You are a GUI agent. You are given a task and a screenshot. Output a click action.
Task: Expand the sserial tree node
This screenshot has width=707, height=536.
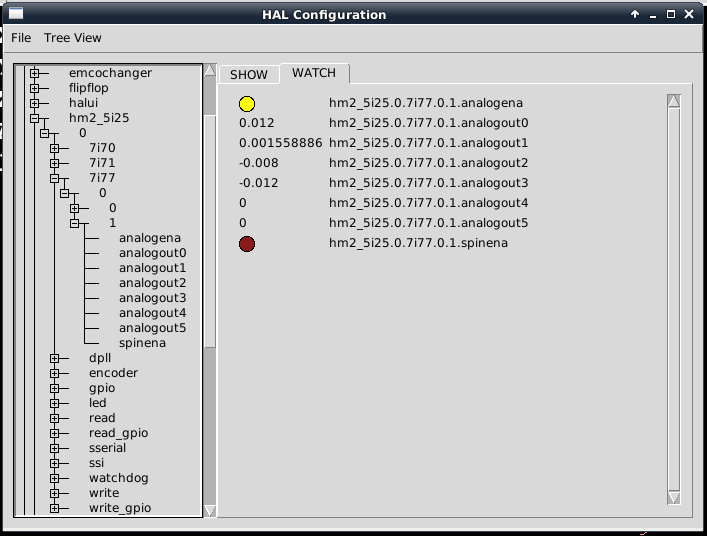(x=55, y=448)
